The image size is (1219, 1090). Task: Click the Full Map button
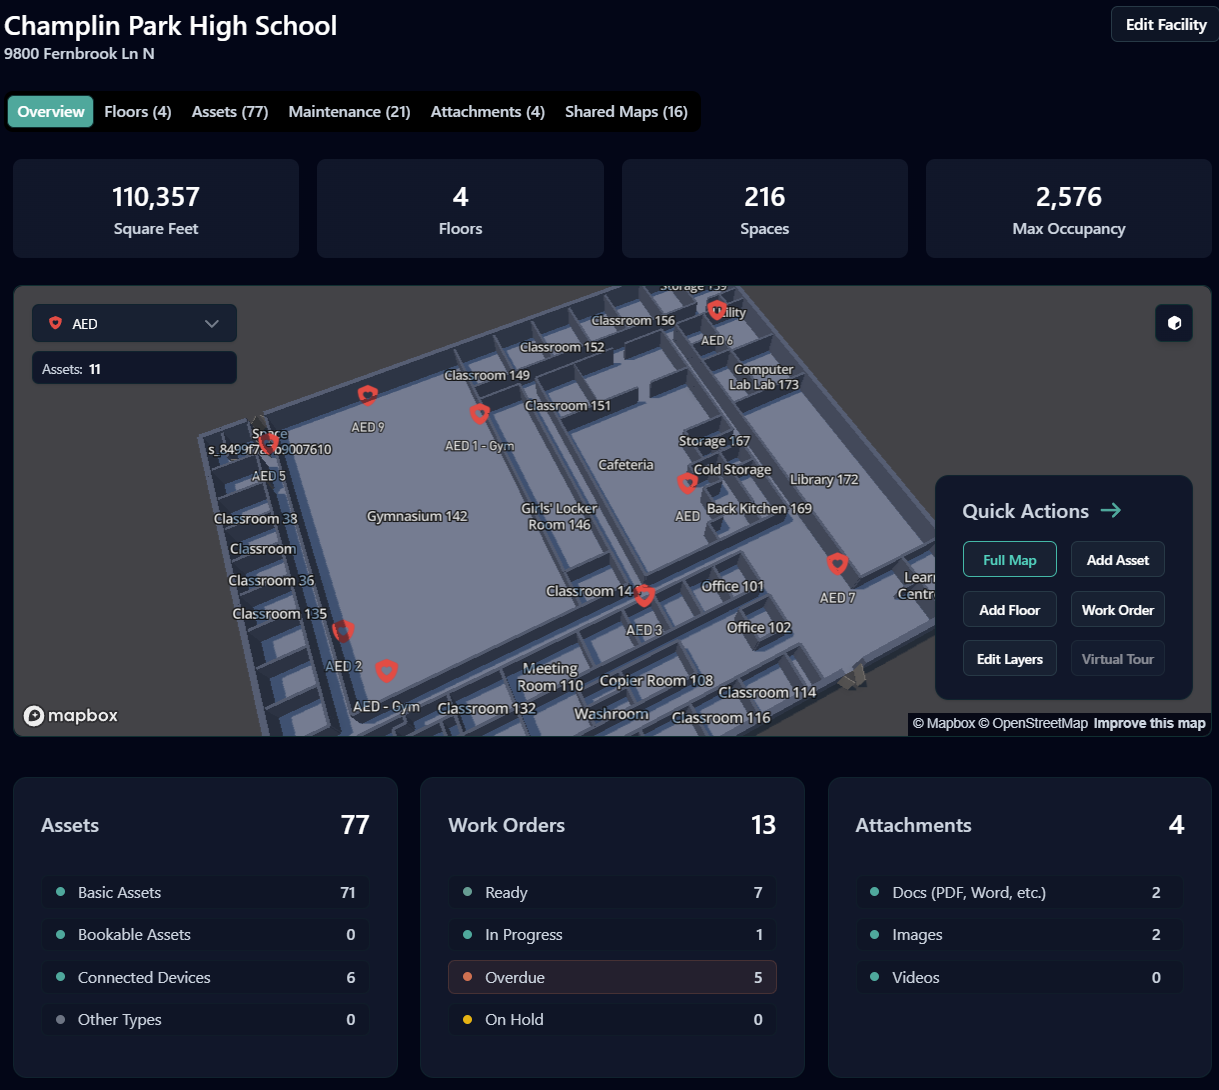[x=1010, y=560]
